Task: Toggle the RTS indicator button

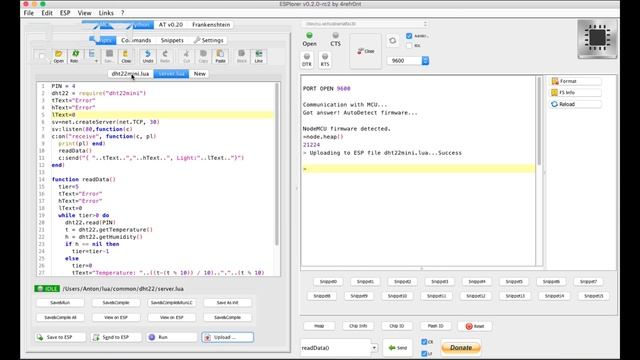Action: (325, 60)
